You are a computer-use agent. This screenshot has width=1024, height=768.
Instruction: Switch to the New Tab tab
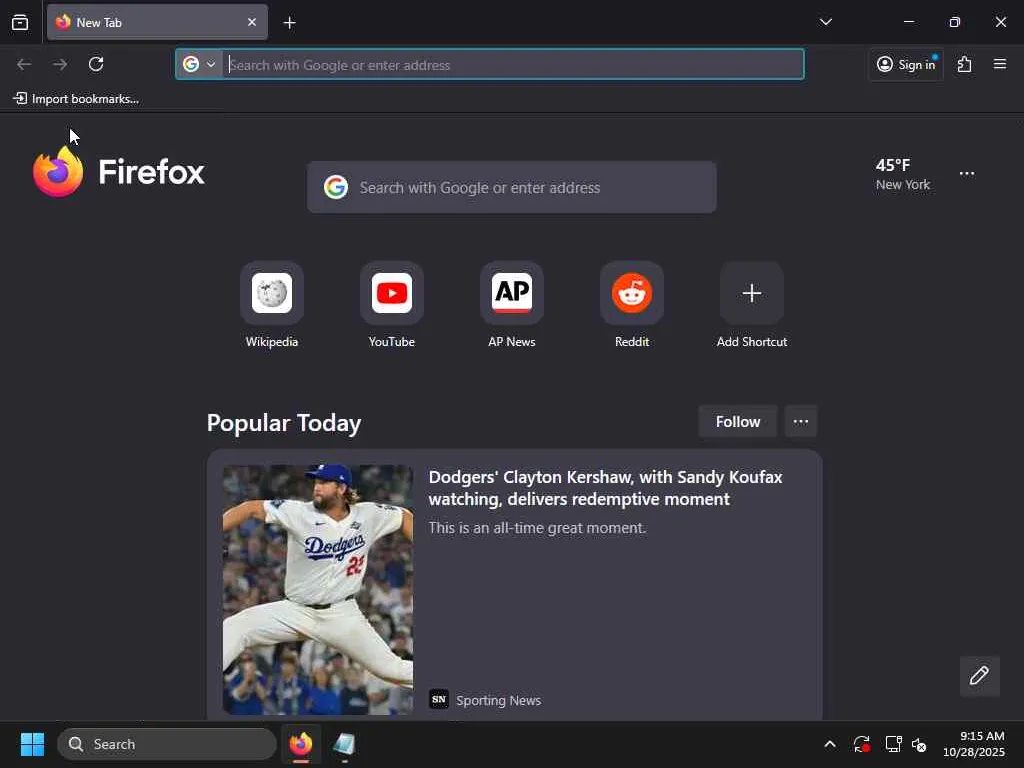tap(157, 22)
